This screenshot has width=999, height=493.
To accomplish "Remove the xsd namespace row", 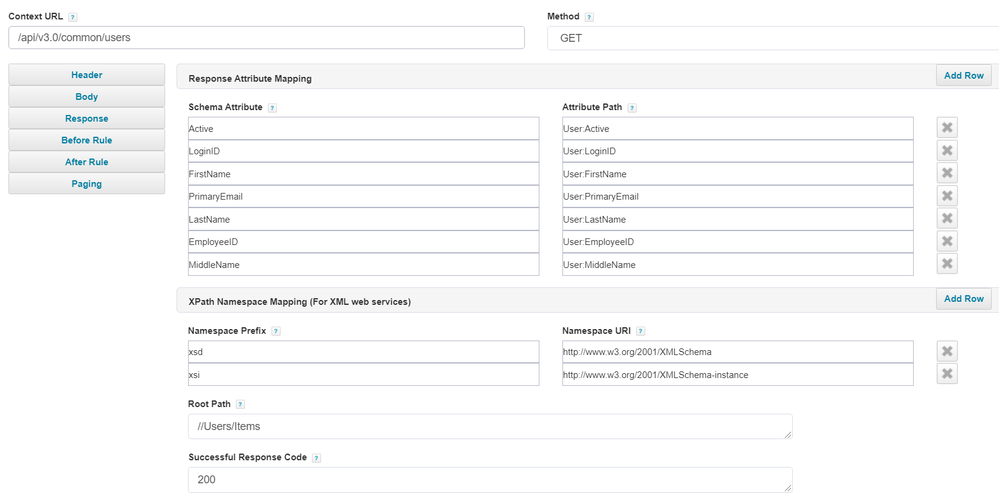I will point(947,351).
